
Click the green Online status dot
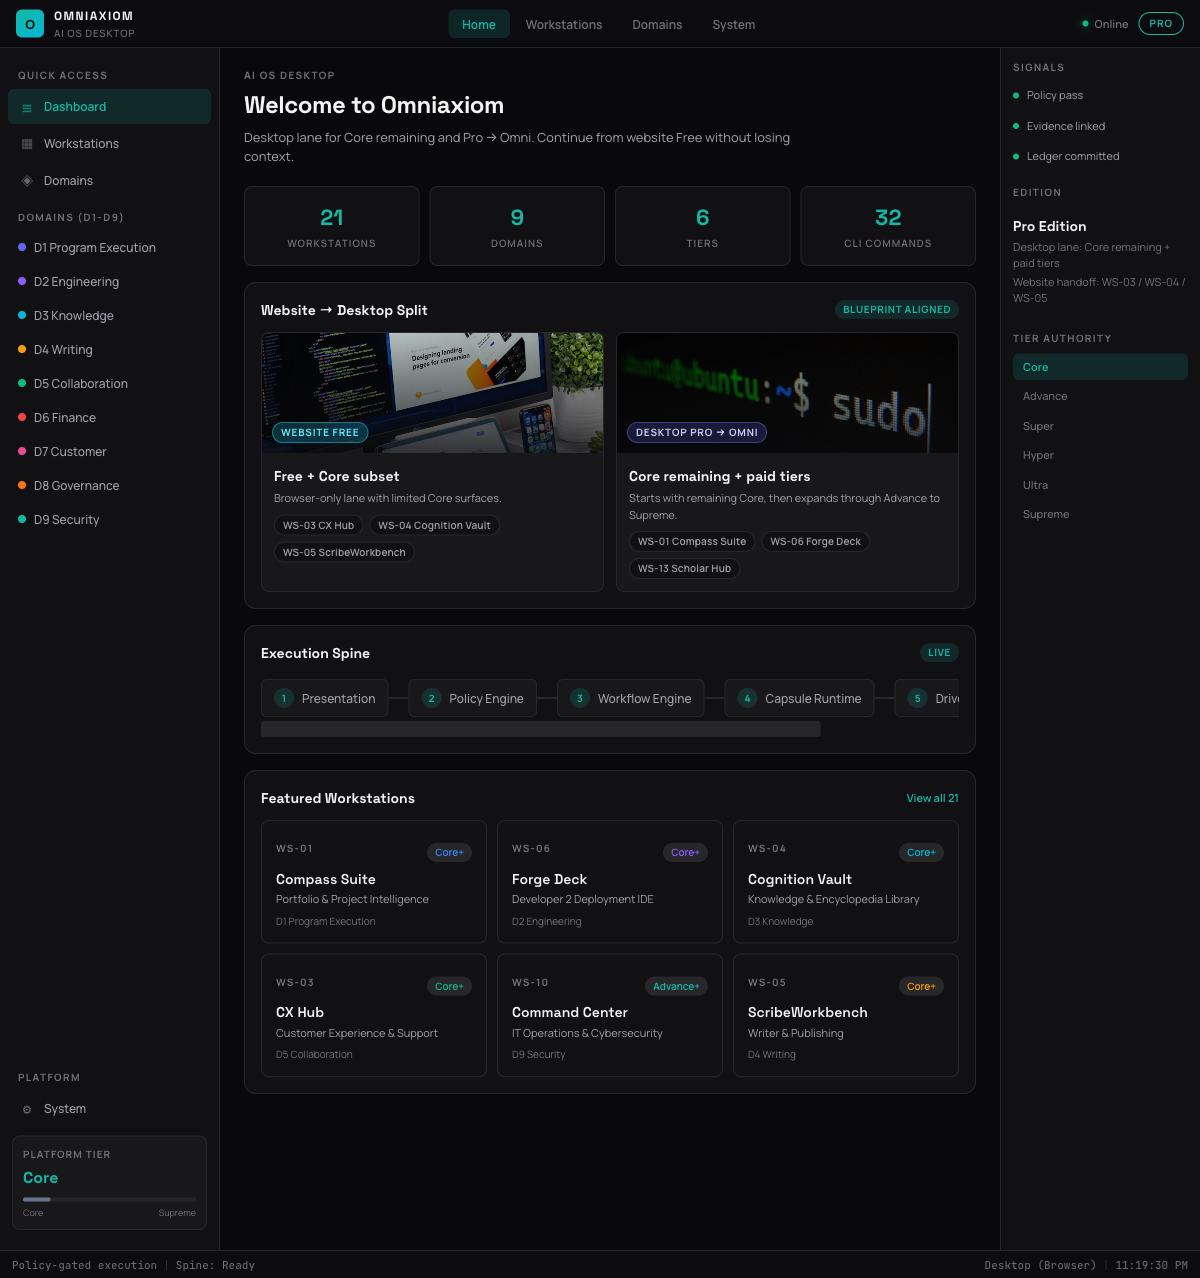pos(1084,23)
